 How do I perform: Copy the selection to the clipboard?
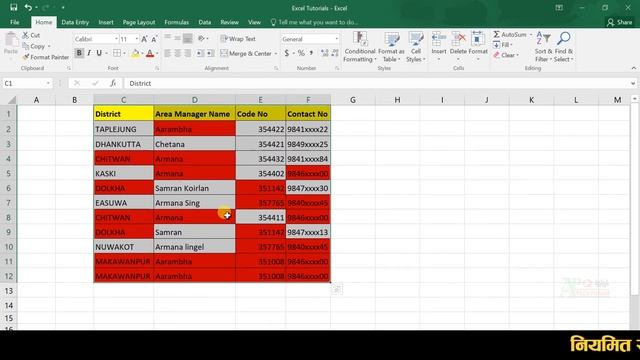click(34, 46)
